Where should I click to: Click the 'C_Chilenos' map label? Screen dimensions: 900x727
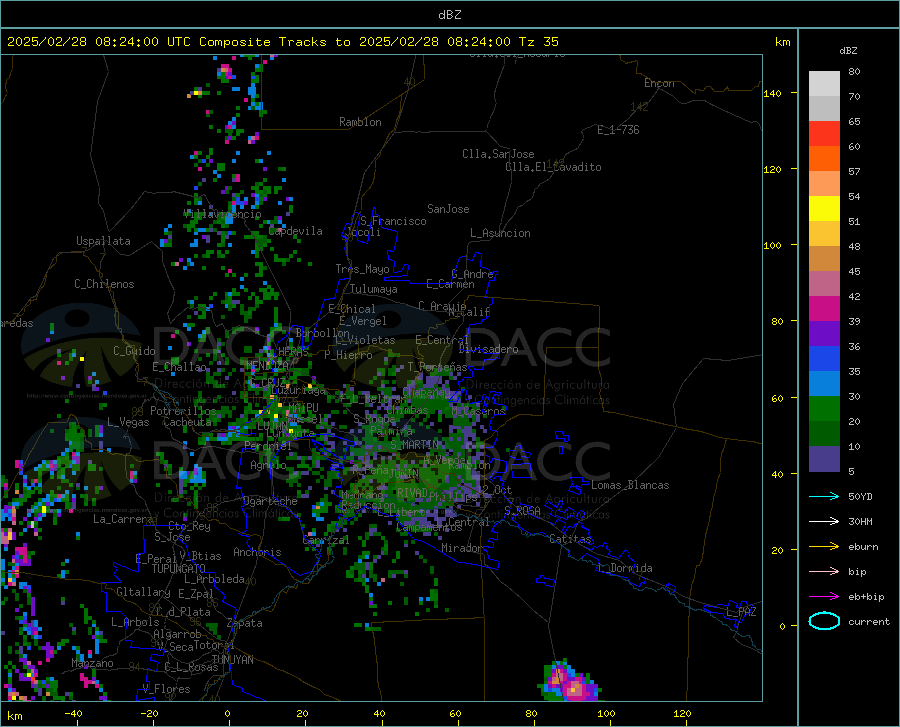click(x=104, y=284)
